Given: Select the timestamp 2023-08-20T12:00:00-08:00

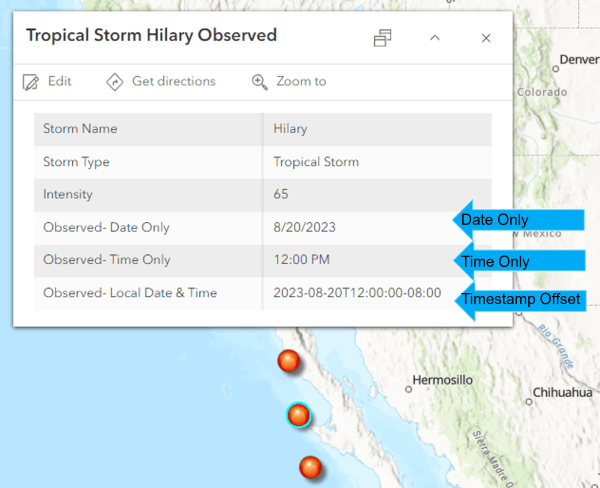Looking at the screenshot, I should point(357,293).
